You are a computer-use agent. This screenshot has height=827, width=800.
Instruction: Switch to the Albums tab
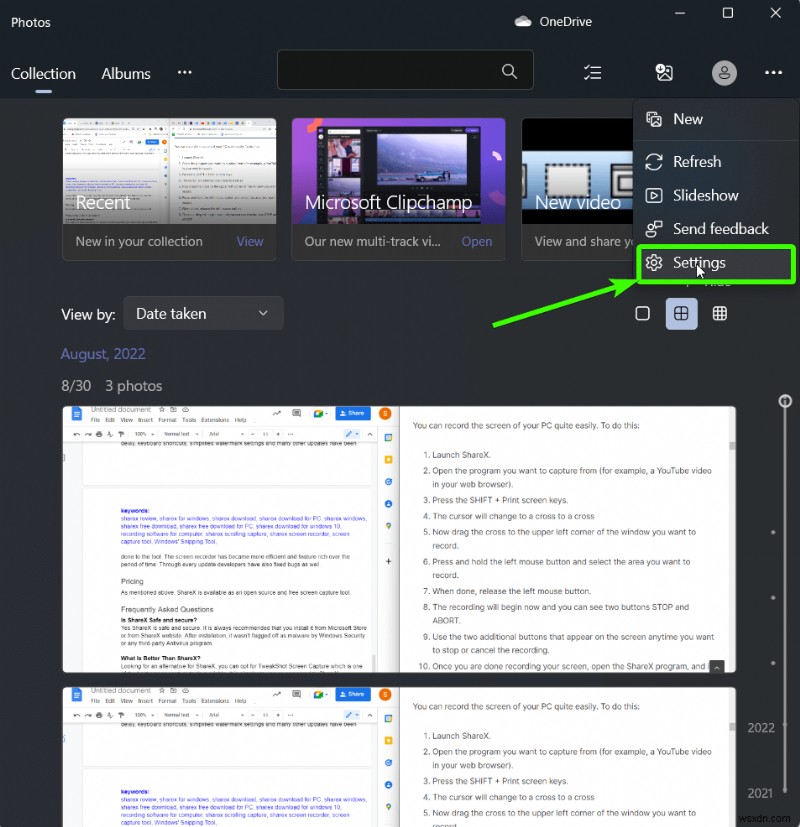[x=125, y=73]
